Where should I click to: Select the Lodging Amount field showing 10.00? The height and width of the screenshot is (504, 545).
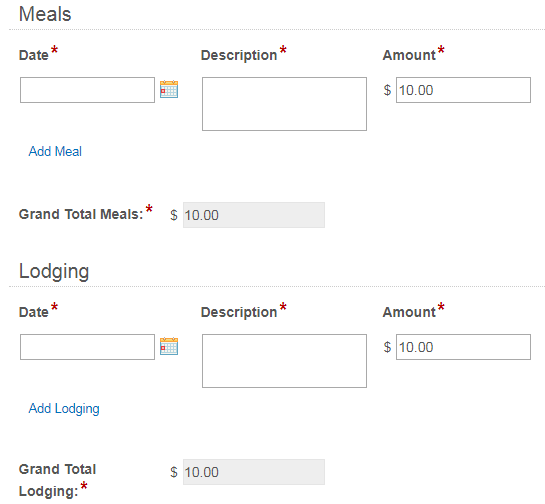(x=463, y=347)
